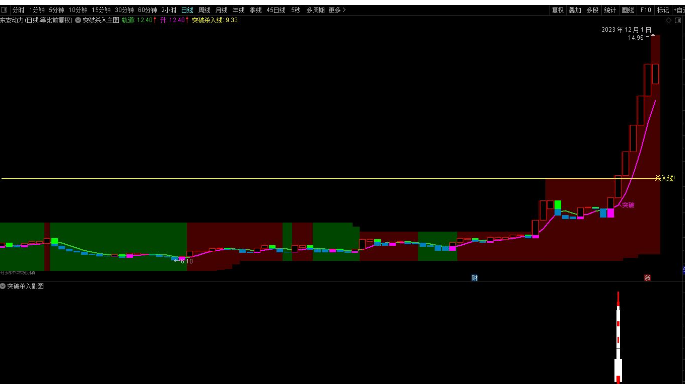The image size is (685, 384).
Task: Click the blue 财 marker below chart
Action: coord(474,278)
